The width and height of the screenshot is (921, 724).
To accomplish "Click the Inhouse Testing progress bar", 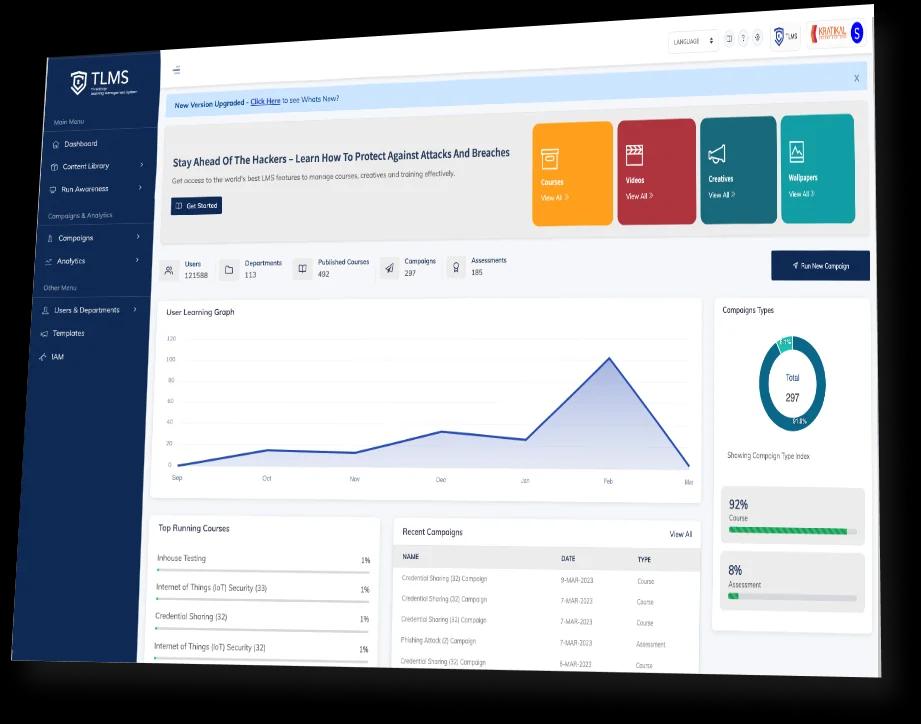I will click(x=263, y=571).
